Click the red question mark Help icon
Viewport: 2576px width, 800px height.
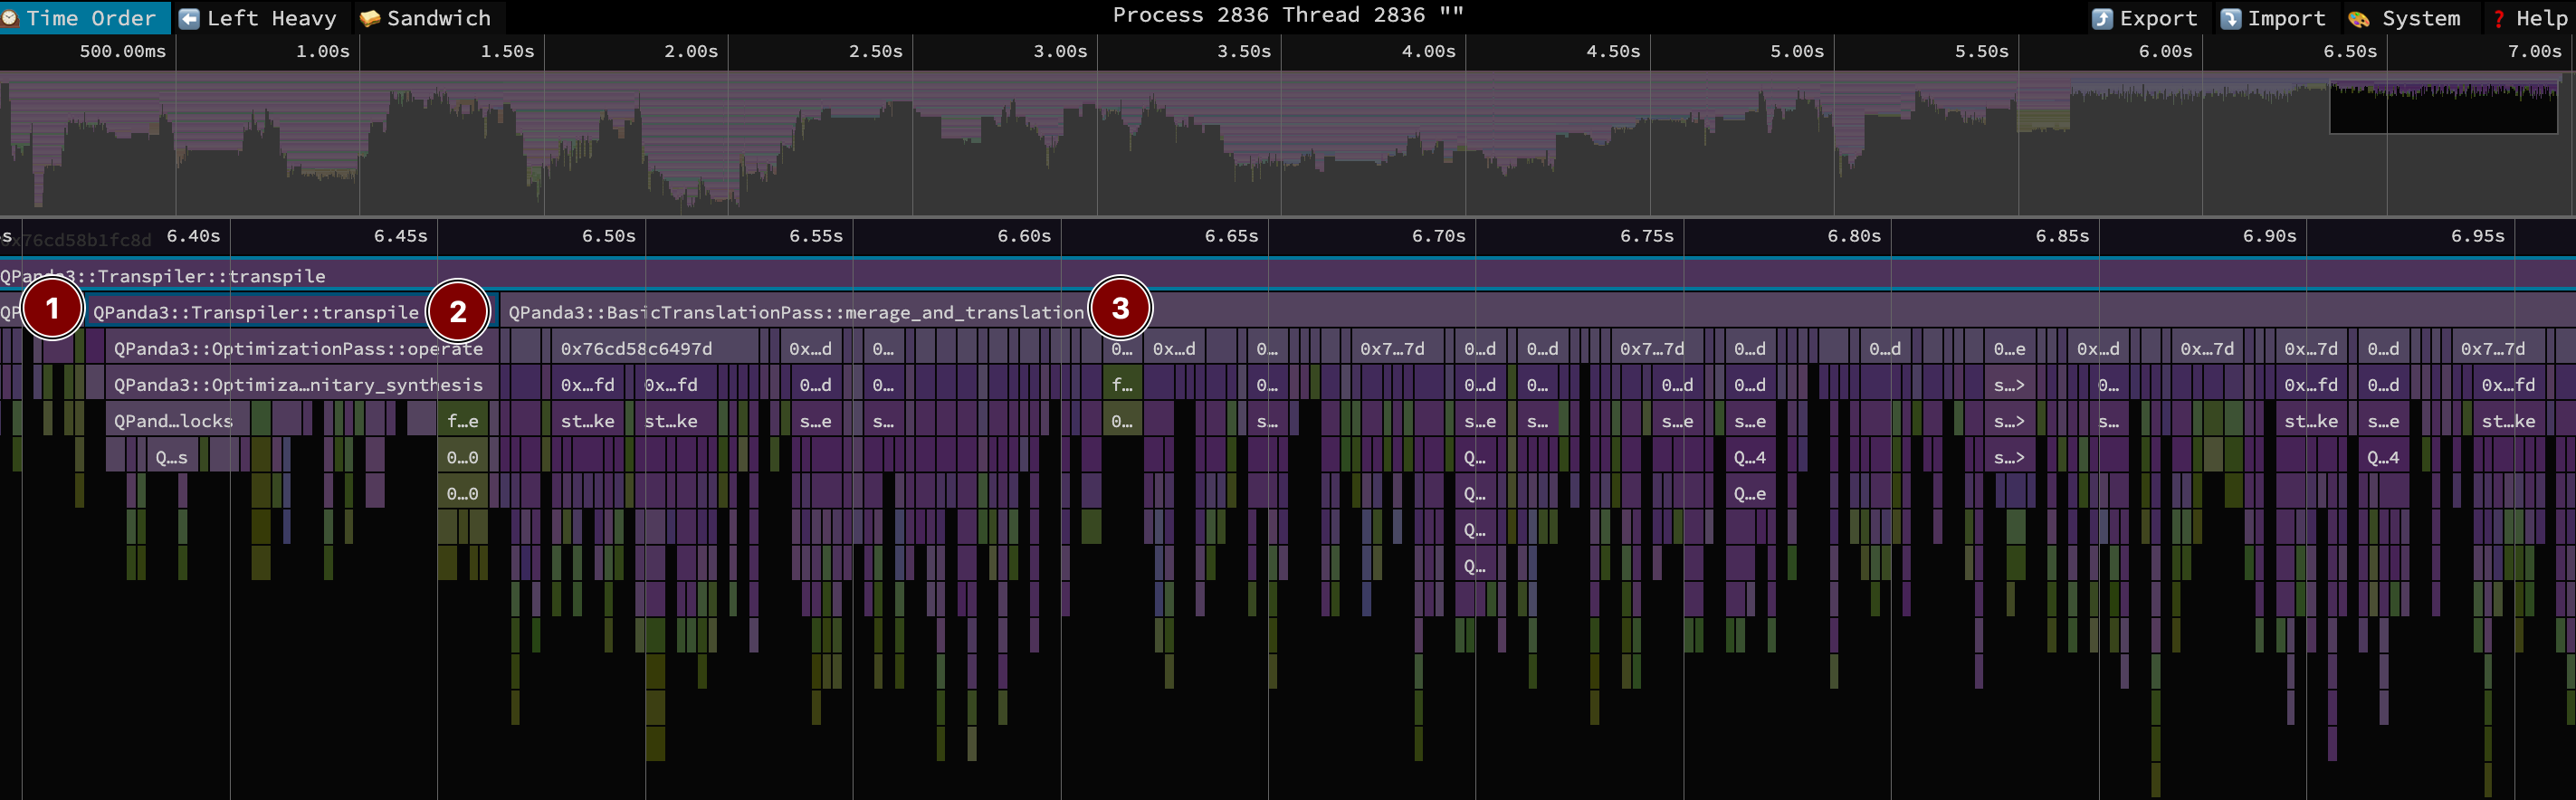[2498, 18]
